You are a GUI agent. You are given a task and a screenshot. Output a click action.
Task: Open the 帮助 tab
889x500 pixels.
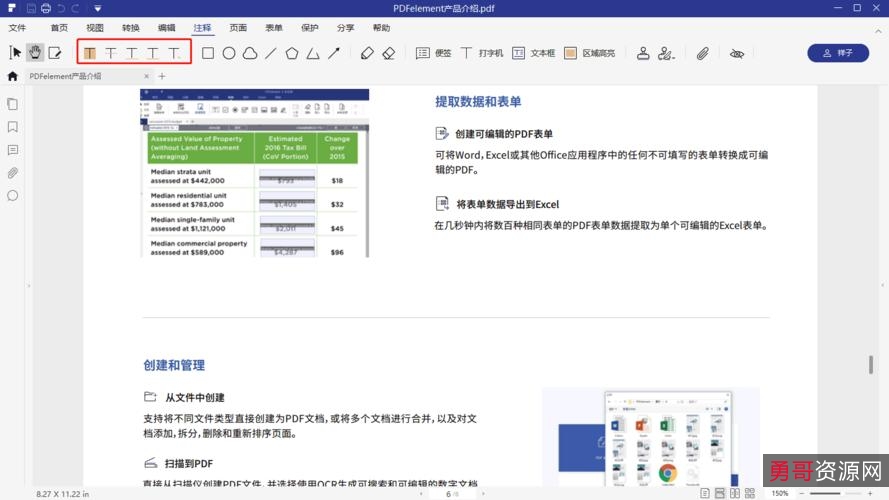click(x=381, y=28)
